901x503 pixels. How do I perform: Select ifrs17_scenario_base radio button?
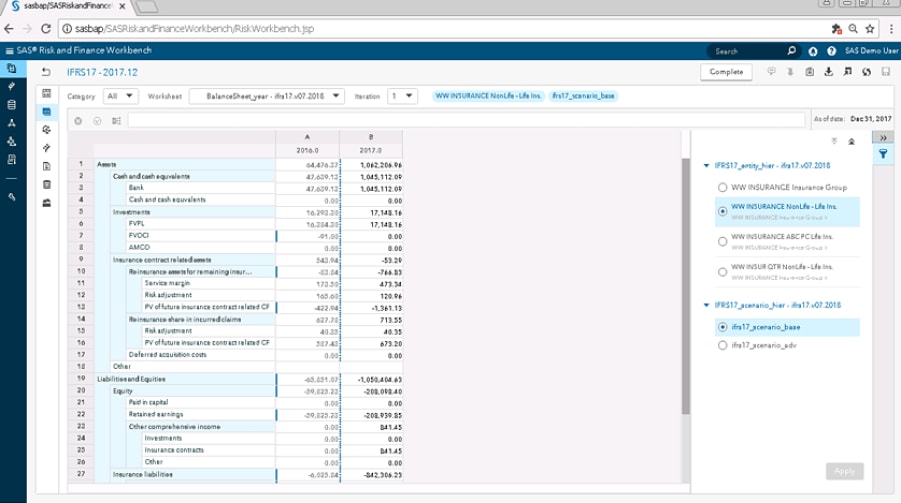click(722, 327)
